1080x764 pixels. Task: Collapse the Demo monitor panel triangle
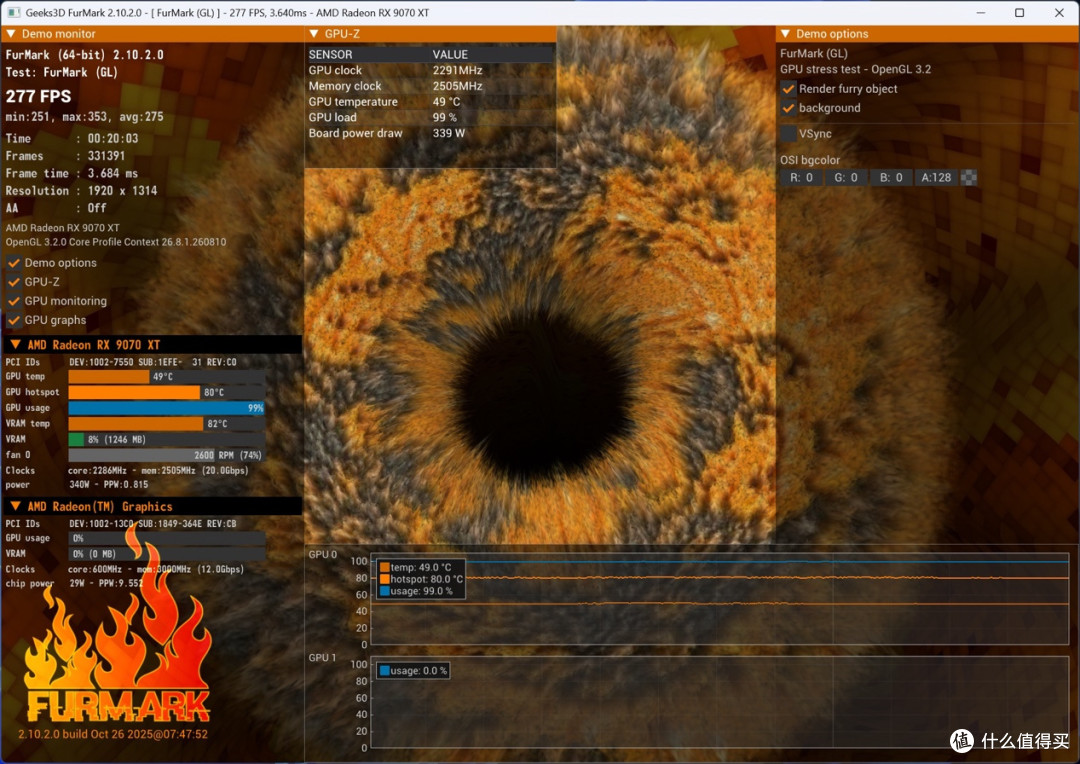[x=10, y=34]
